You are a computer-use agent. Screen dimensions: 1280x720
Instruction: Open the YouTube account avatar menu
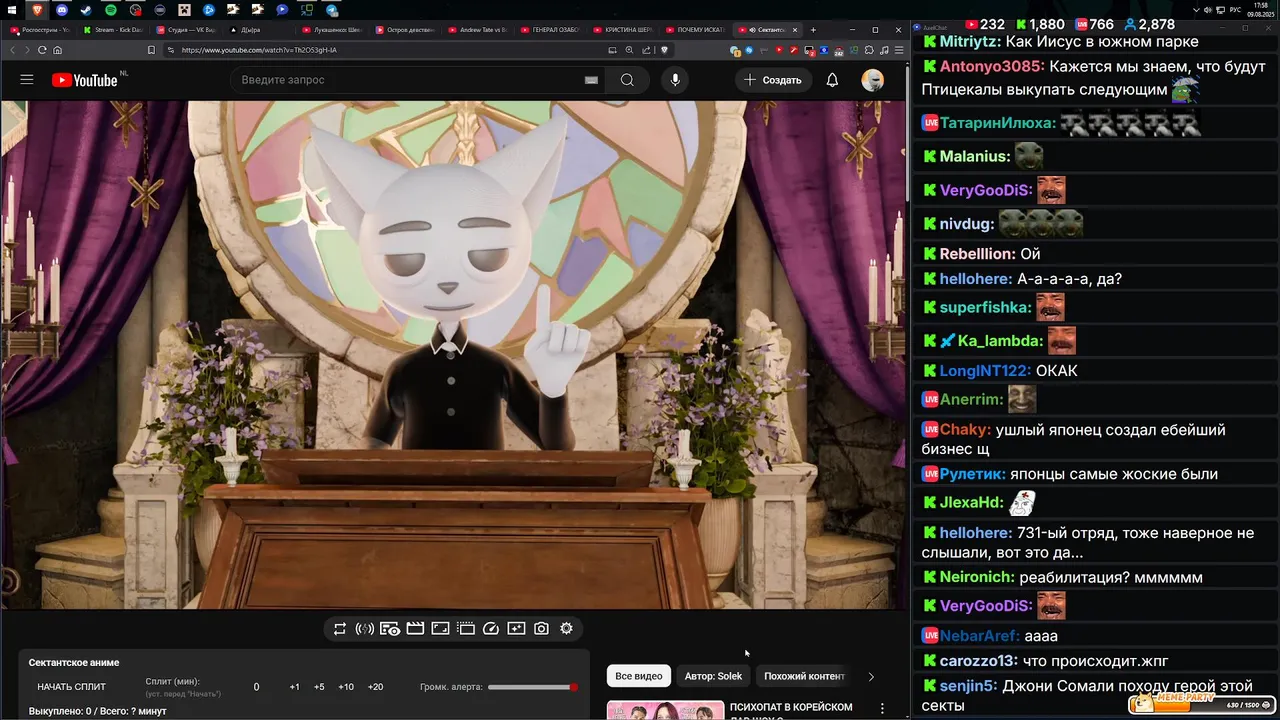[x=873, y=80]
